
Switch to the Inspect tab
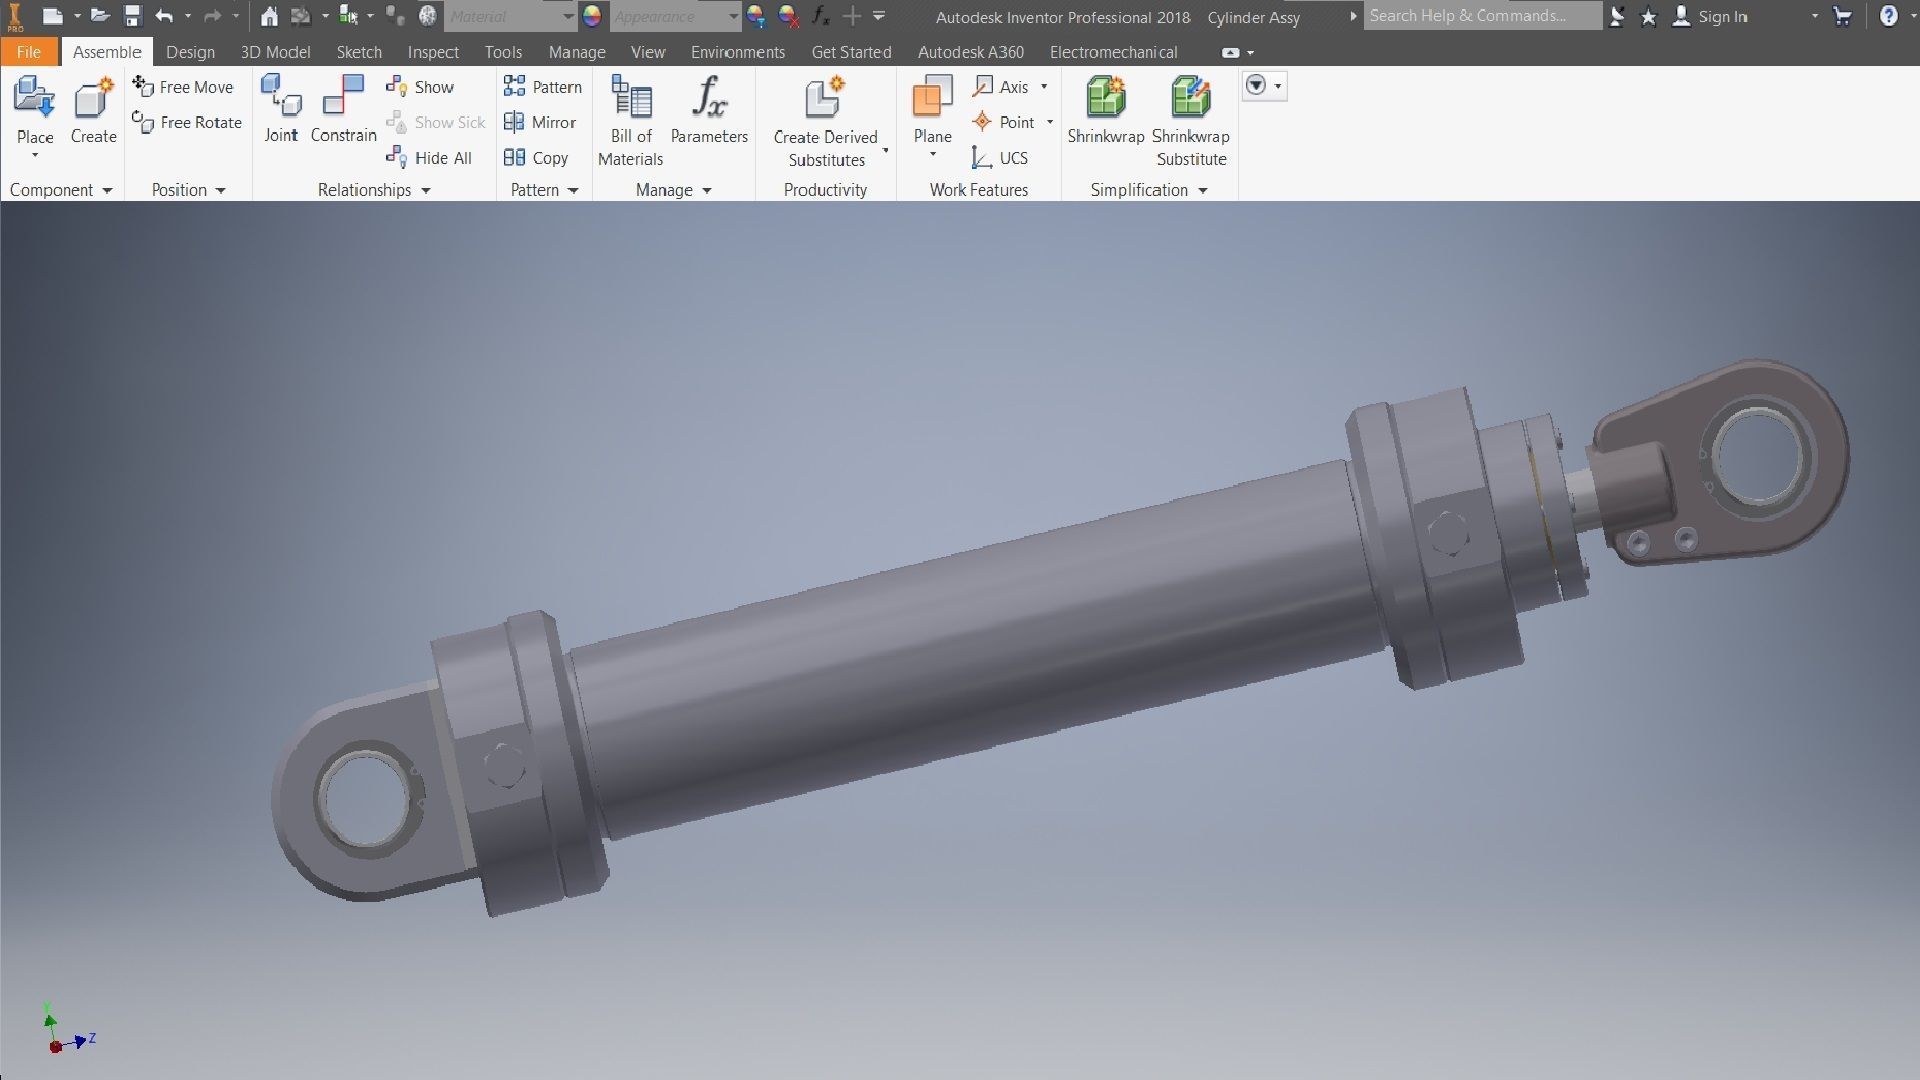433,52
